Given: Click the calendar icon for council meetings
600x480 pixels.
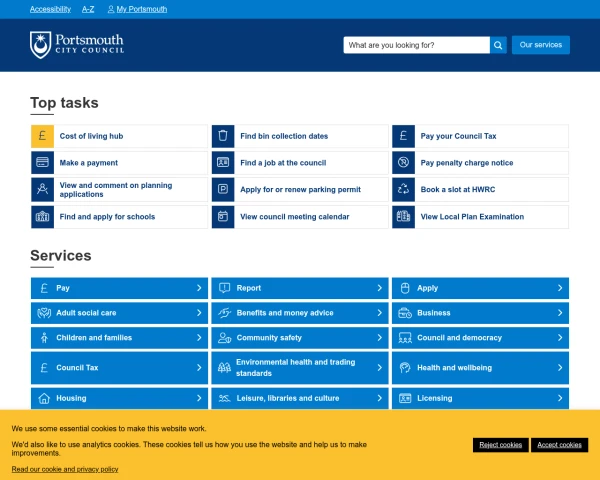Looking at the screenshot, I should point(223,217).
